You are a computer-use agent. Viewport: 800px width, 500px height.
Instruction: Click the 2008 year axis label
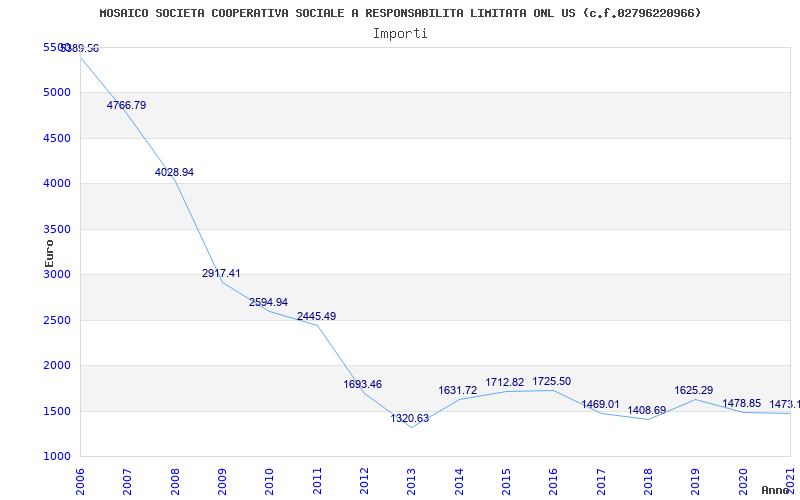pos(175,482)
